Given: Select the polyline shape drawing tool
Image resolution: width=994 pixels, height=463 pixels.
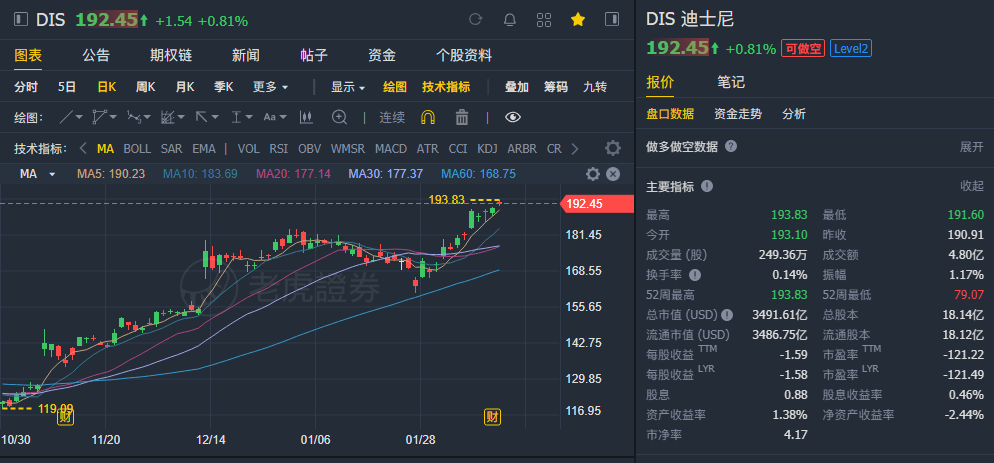Looking at the screenshot, I should click(100, 117).
